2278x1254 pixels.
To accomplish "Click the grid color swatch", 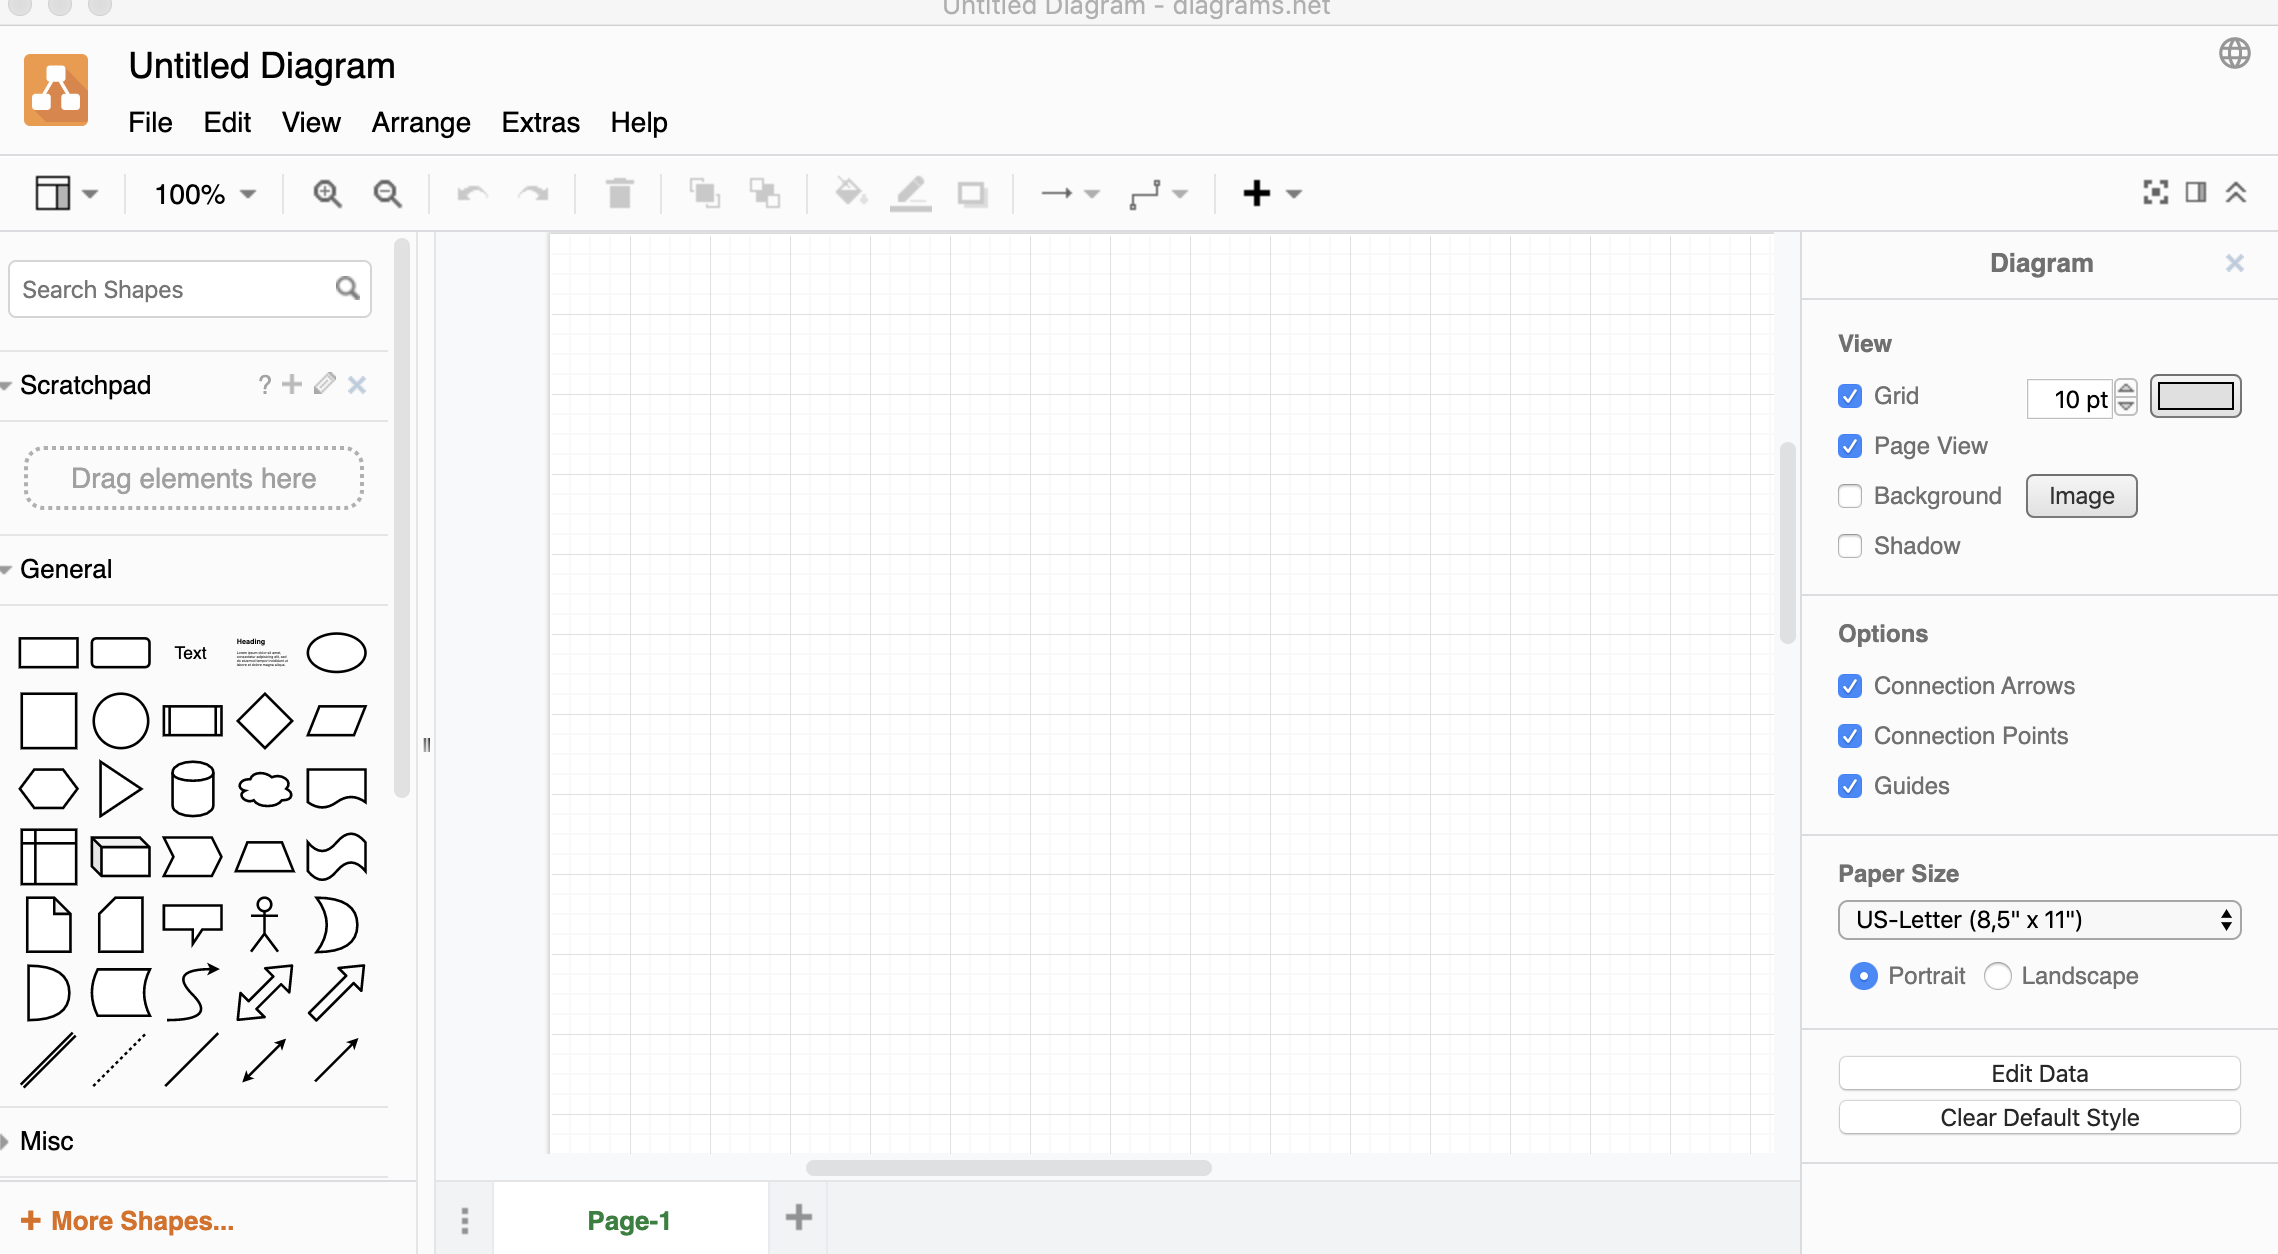I will (x=2195, y=397).
